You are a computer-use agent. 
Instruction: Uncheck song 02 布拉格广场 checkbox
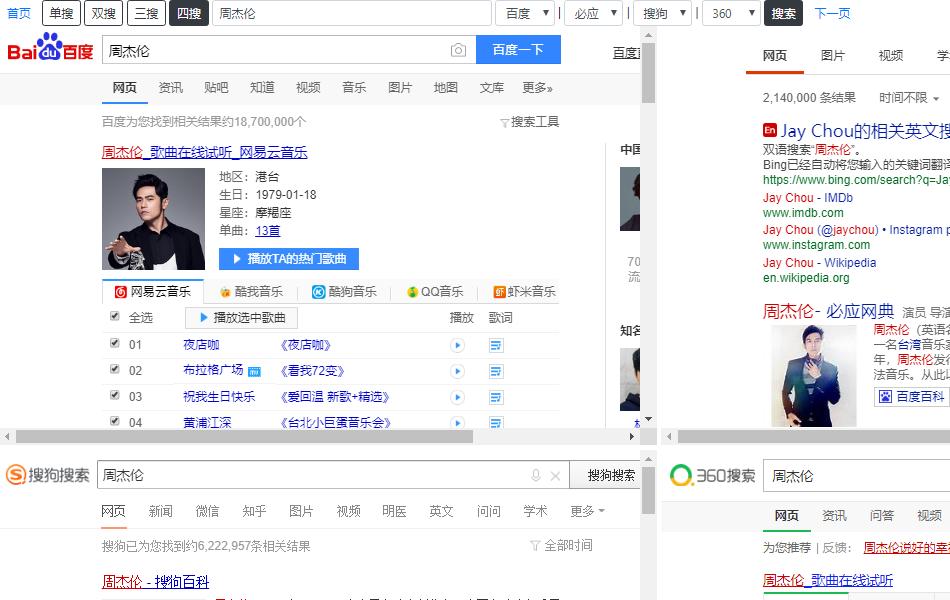(x=115, y=368)
